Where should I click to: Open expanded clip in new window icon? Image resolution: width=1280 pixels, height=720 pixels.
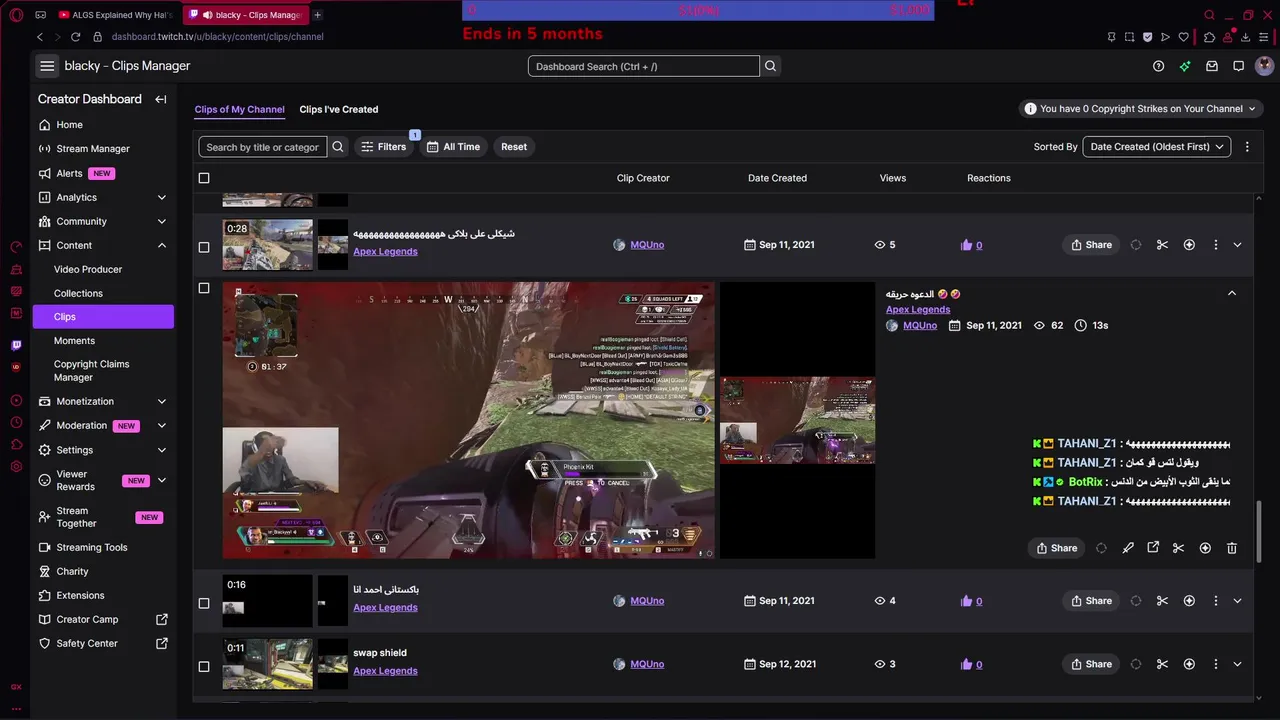[x=1153, y=548]
